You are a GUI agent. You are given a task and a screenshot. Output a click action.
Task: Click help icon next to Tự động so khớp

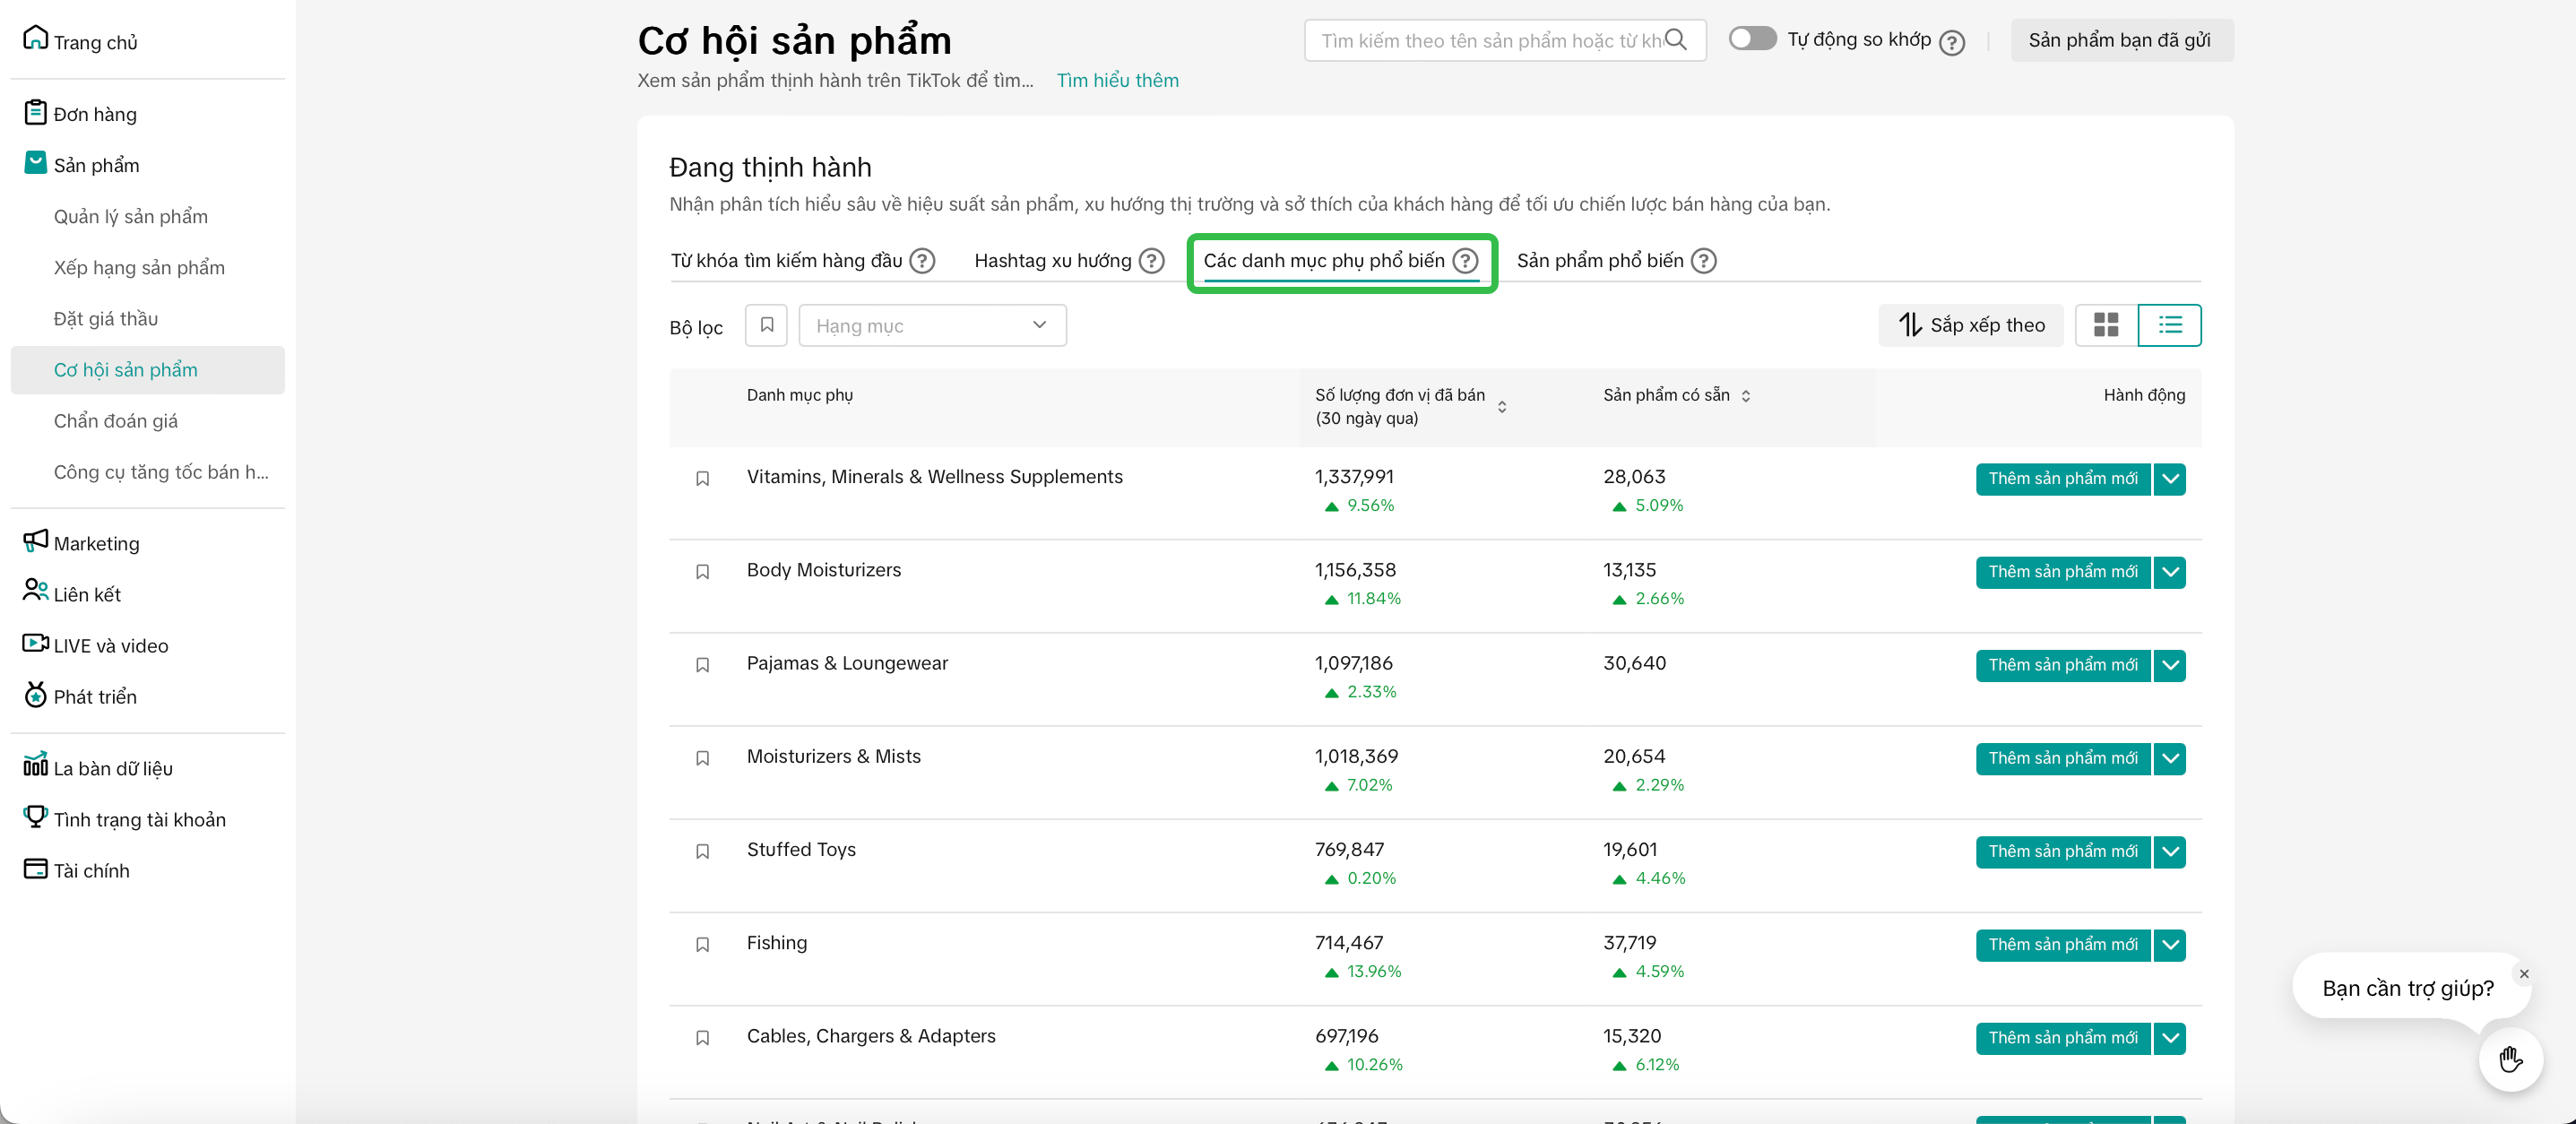coord(1951,42)
